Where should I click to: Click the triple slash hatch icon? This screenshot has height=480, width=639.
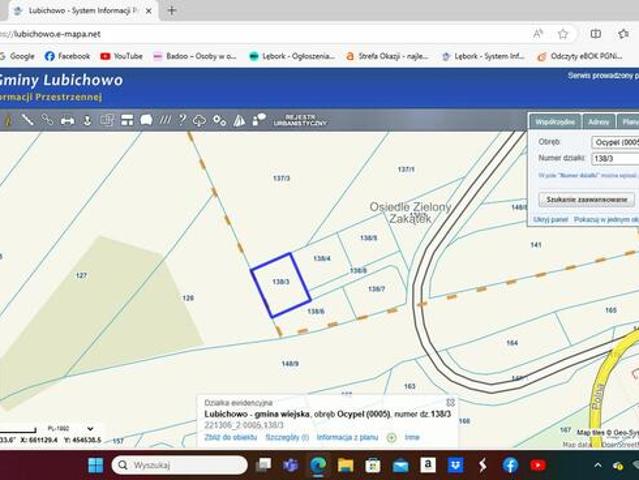tap(165, 120)
